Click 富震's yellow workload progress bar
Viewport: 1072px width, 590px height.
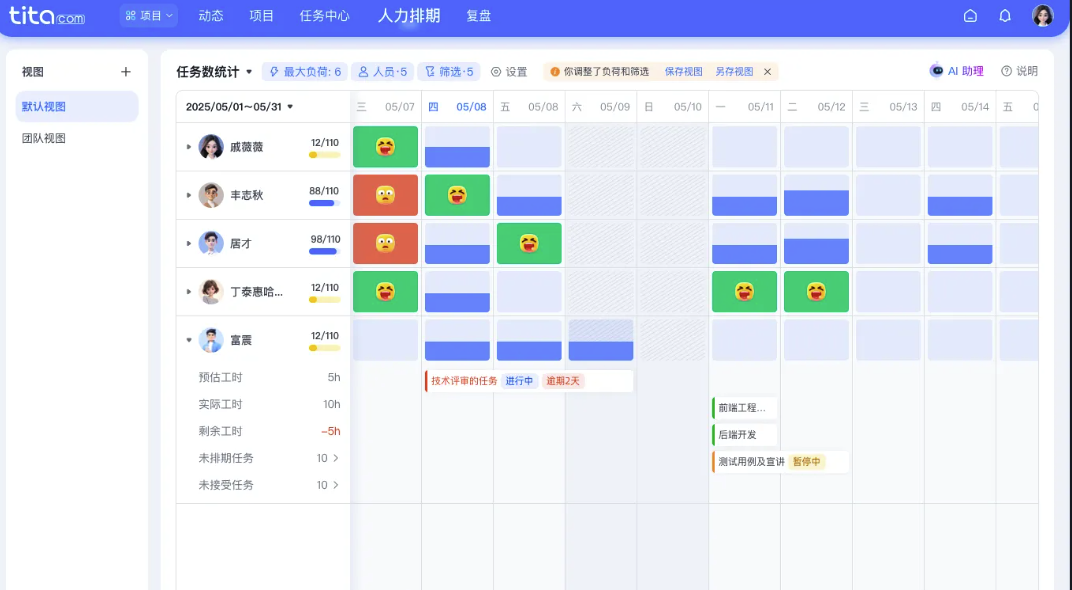point(324,348)
